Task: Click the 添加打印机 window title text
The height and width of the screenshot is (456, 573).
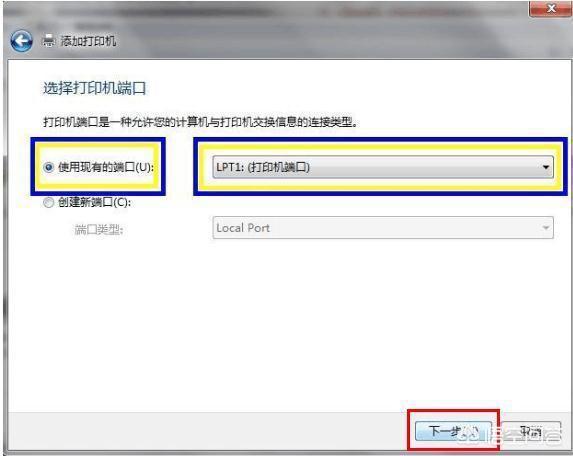Action: (x=88, y=41)
